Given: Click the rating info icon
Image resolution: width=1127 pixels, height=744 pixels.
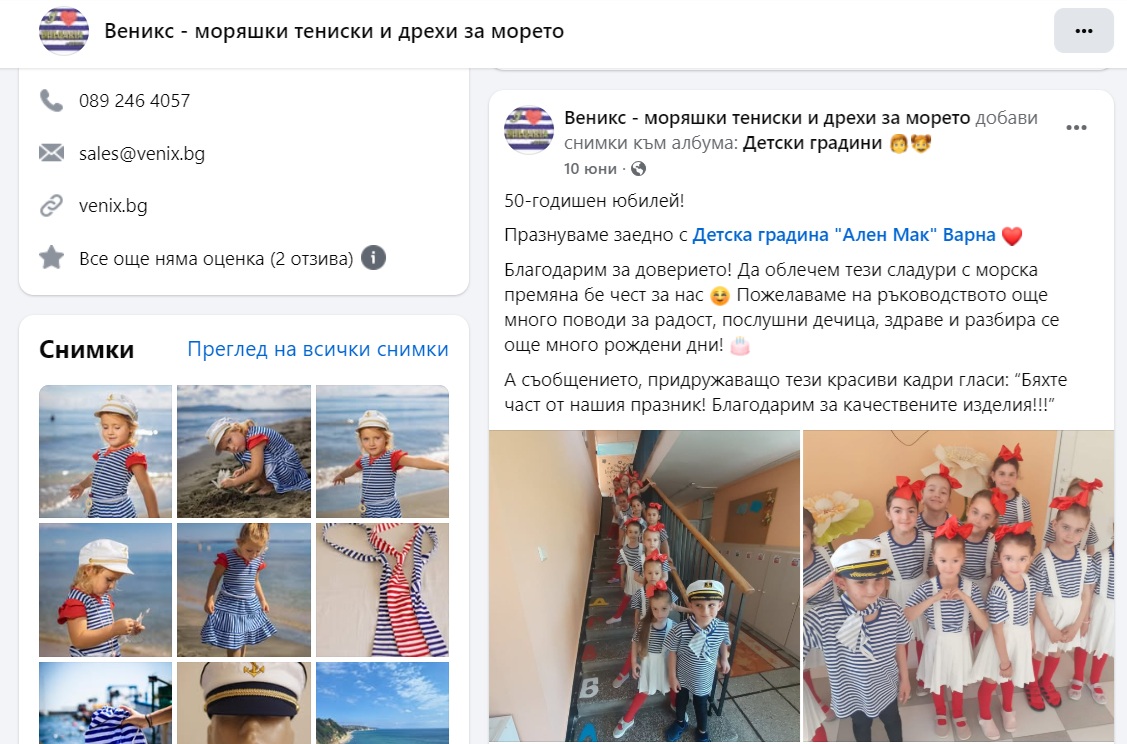Looking at the screenshot, I should pos(373,257).
